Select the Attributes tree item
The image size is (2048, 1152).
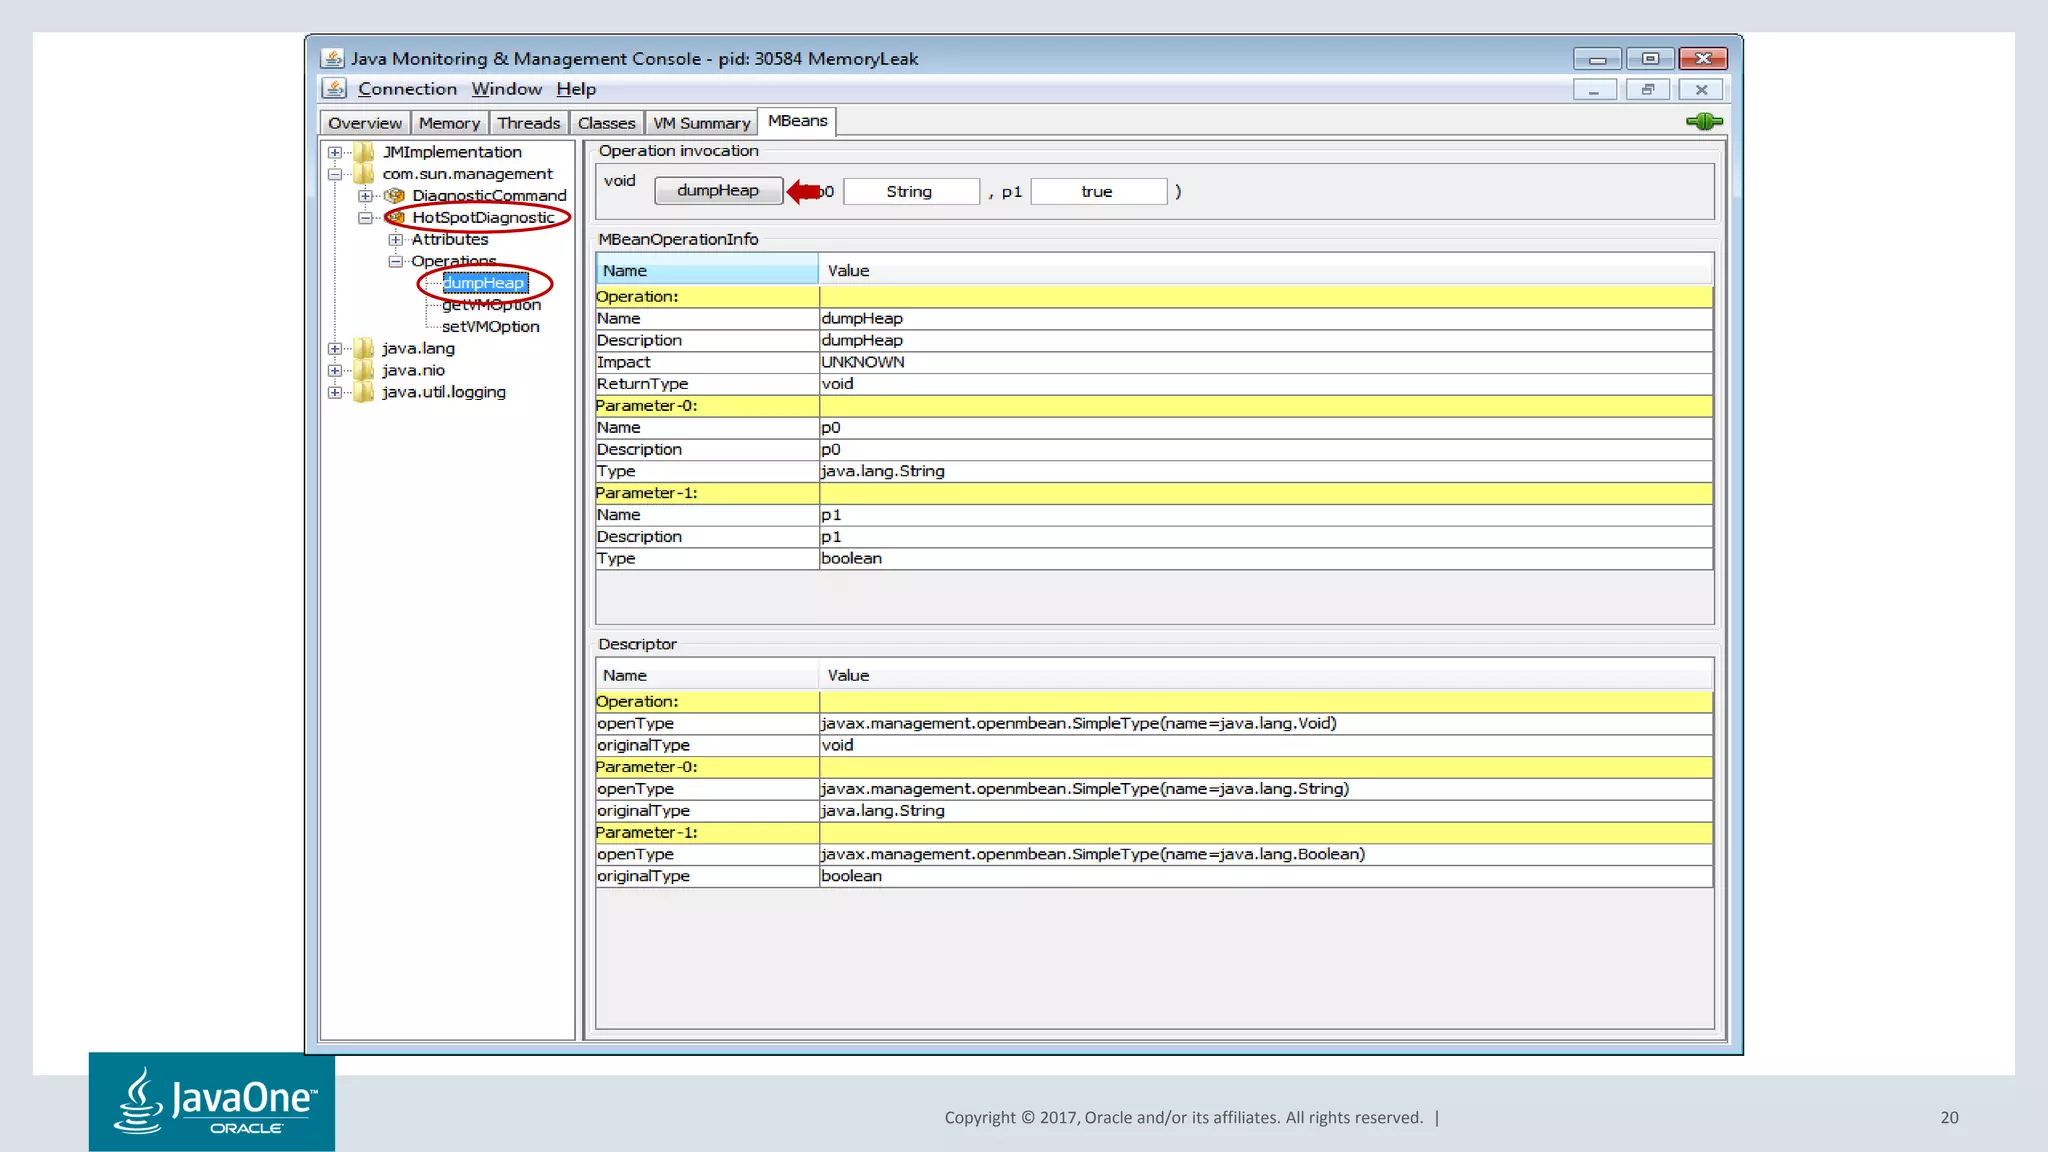point(450,240)
